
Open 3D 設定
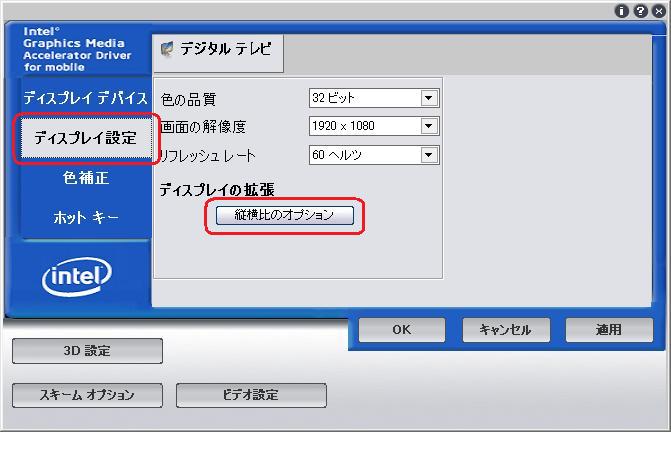pos(87,351)
